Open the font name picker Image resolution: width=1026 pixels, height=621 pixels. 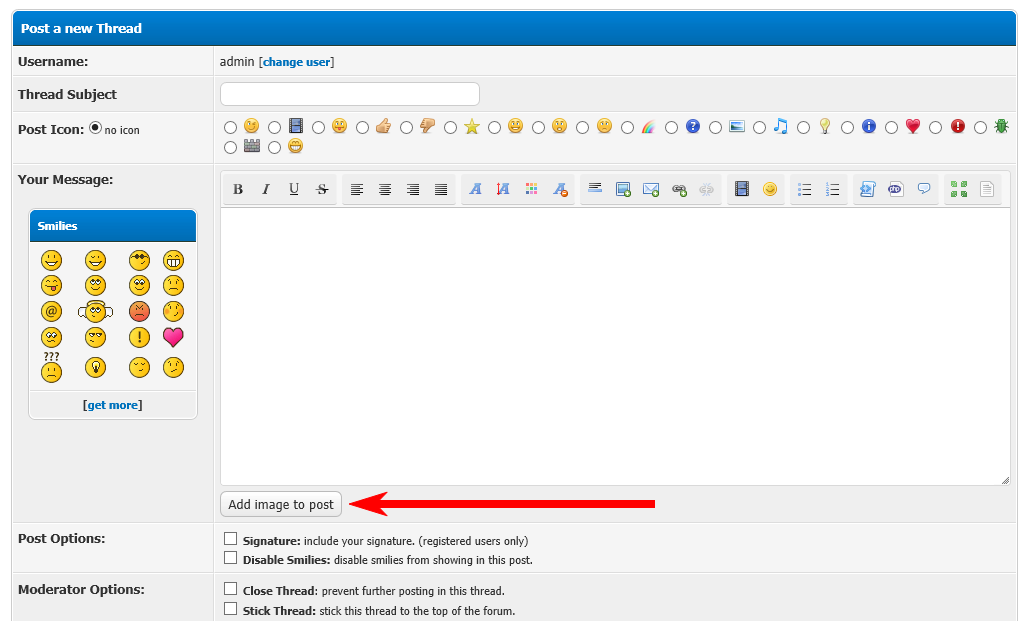pos(476,189)
